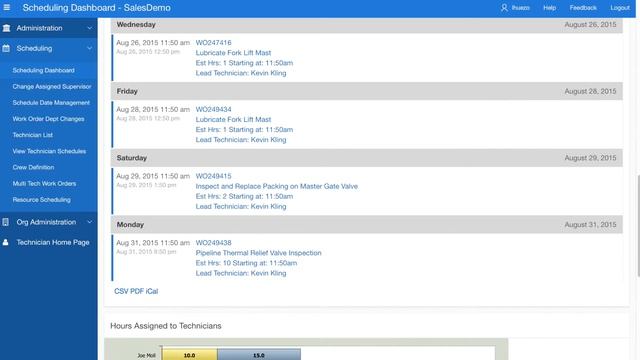Open Schedule Date Management
640x360 pixels.
(x=51, y=103)
